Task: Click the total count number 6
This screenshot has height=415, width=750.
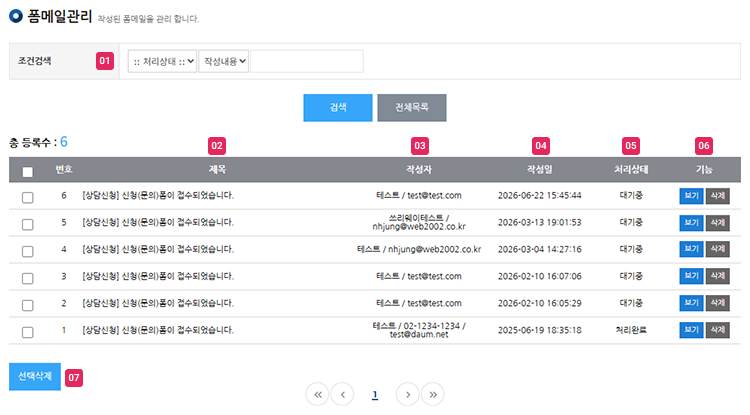Action: (64, 142)
